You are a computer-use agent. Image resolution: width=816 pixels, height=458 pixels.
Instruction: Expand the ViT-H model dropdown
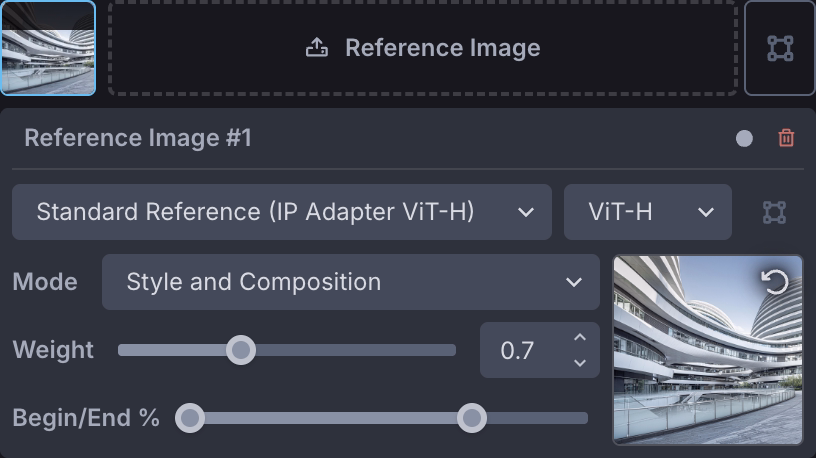click(x=647, y=212)
